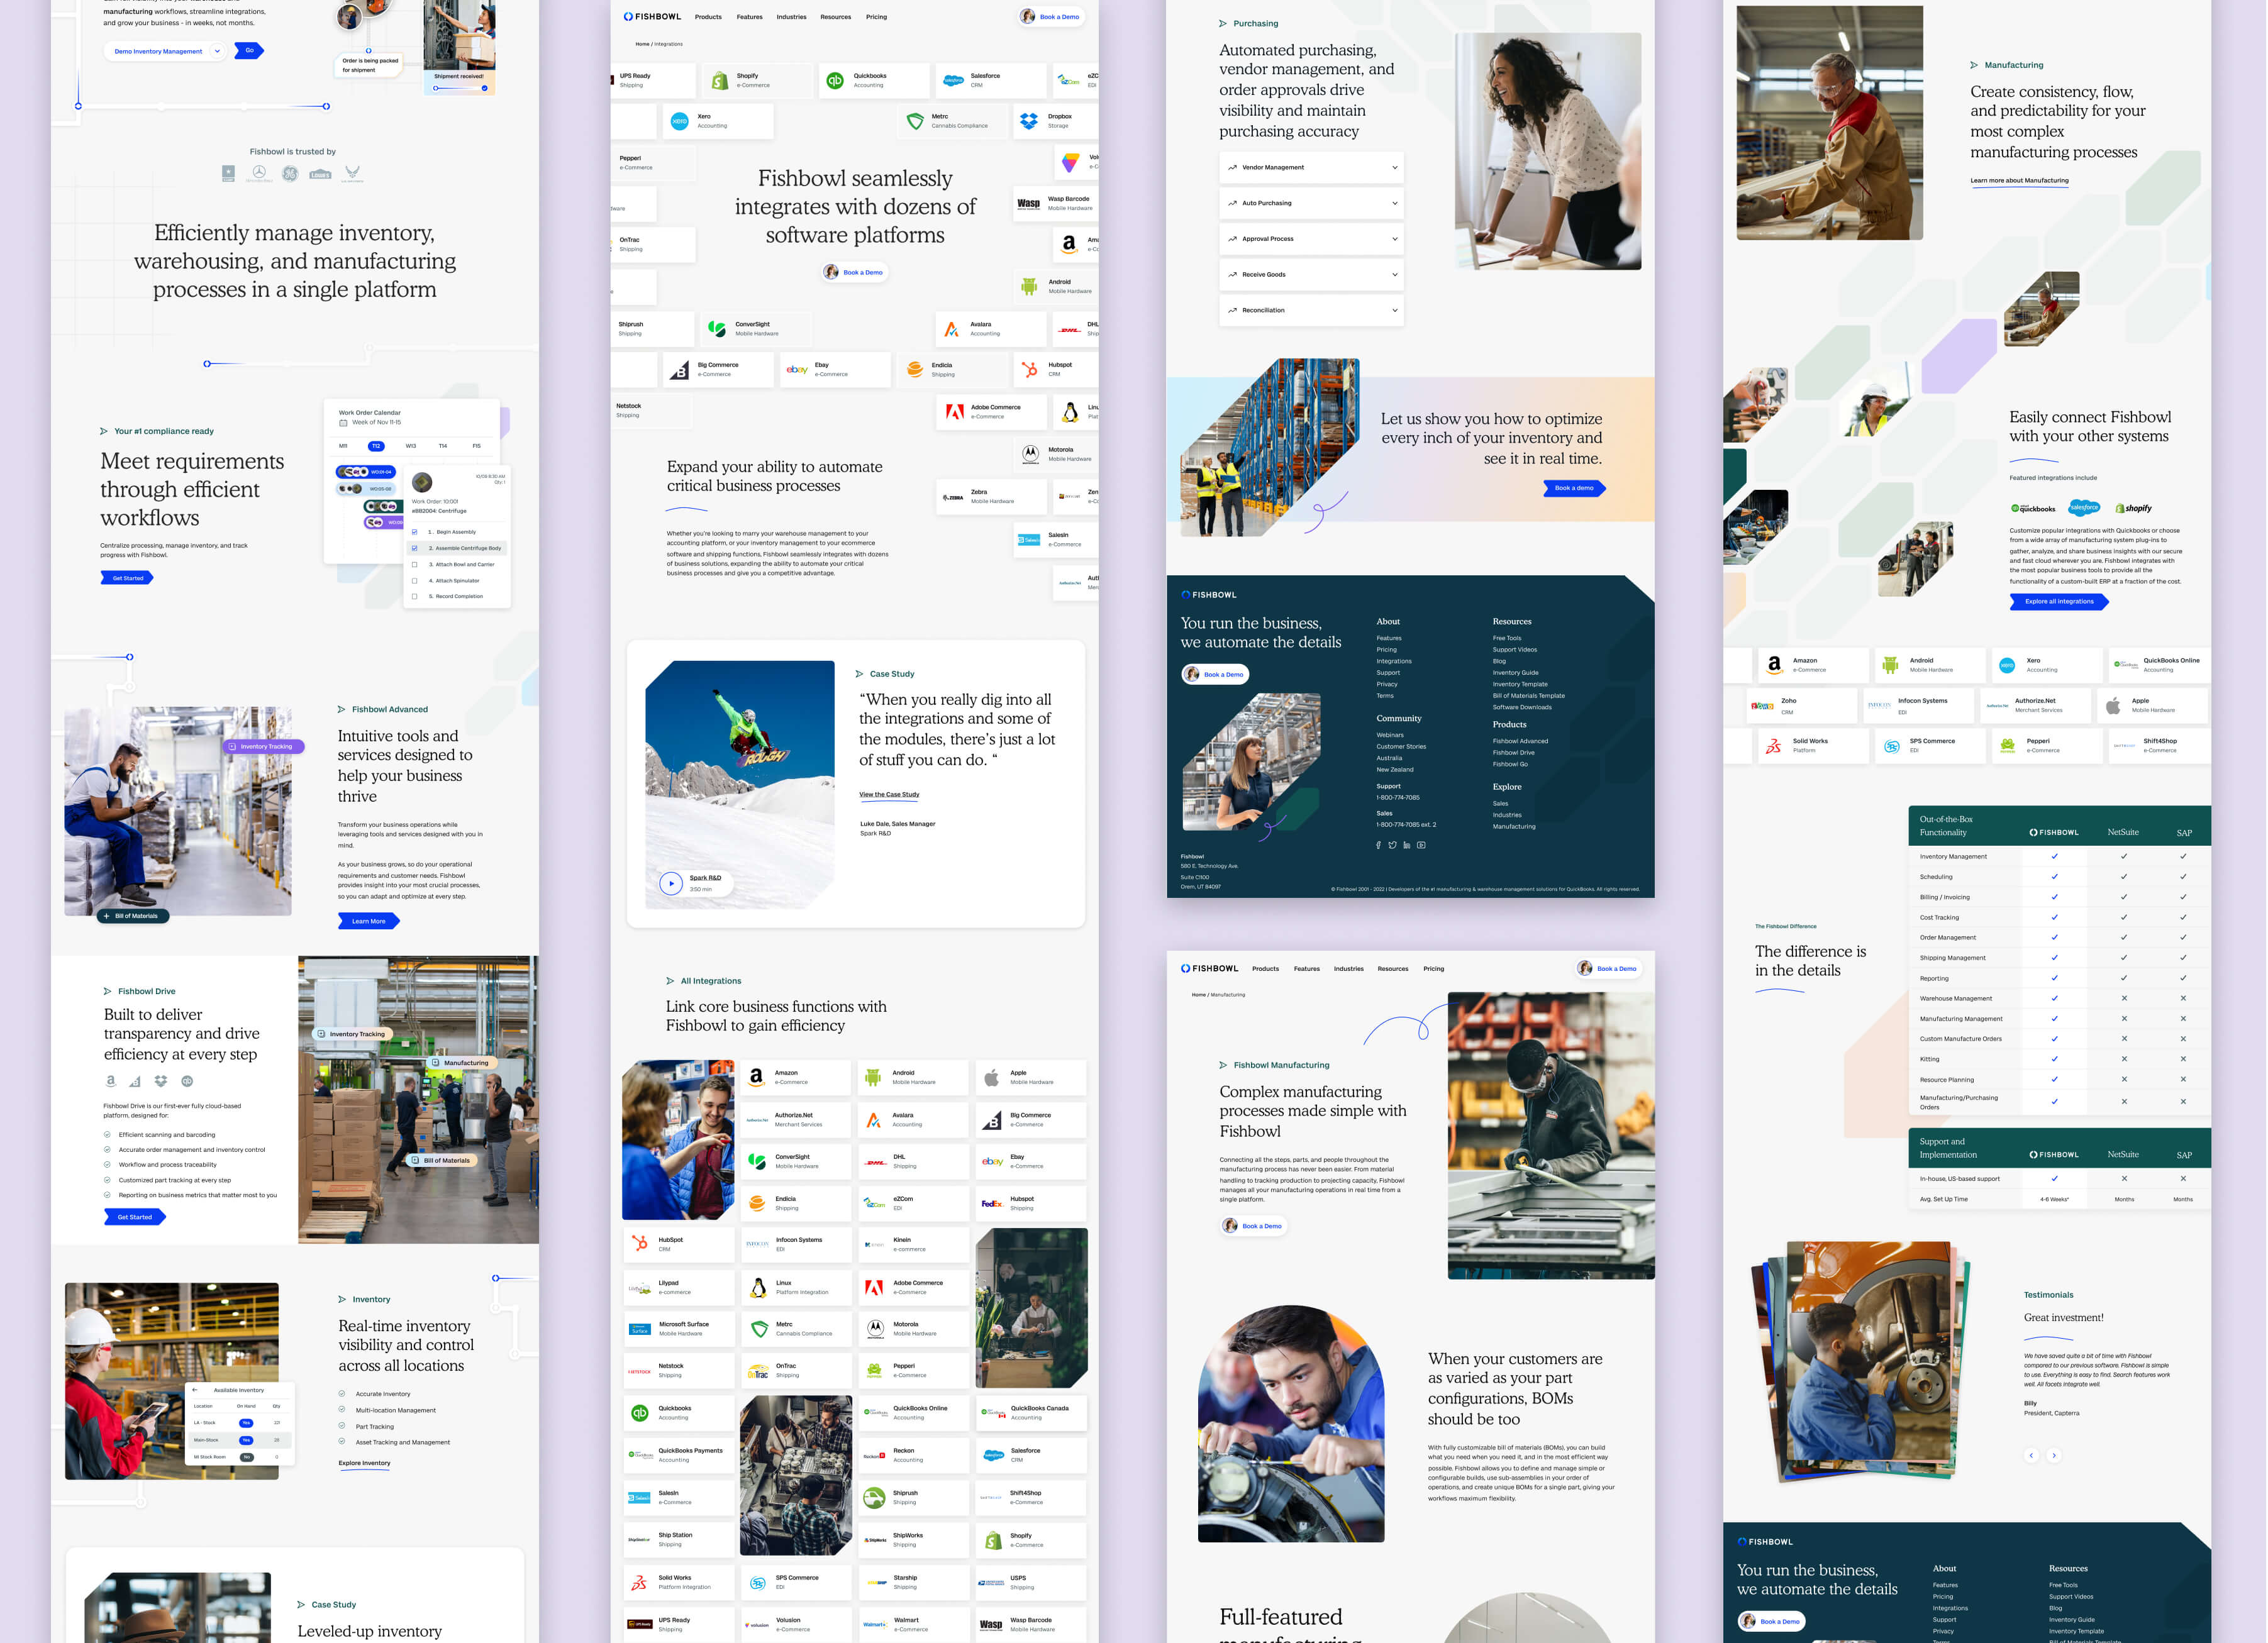This screenshot has width=2268, height=1643.
Task: Click the Shipment received progress slider
Action: pyautogui.click(x=460, y=88)
